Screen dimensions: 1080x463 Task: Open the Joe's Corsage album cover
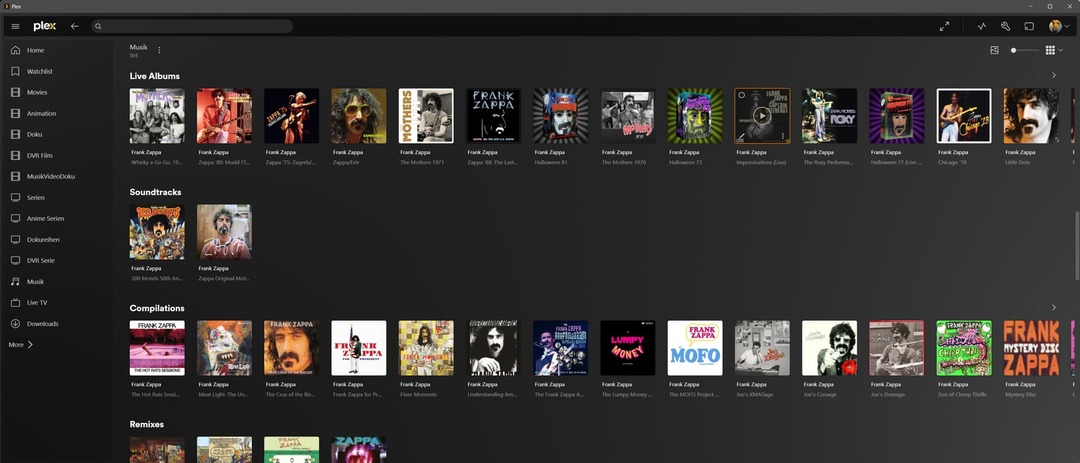tap(829, 348)
